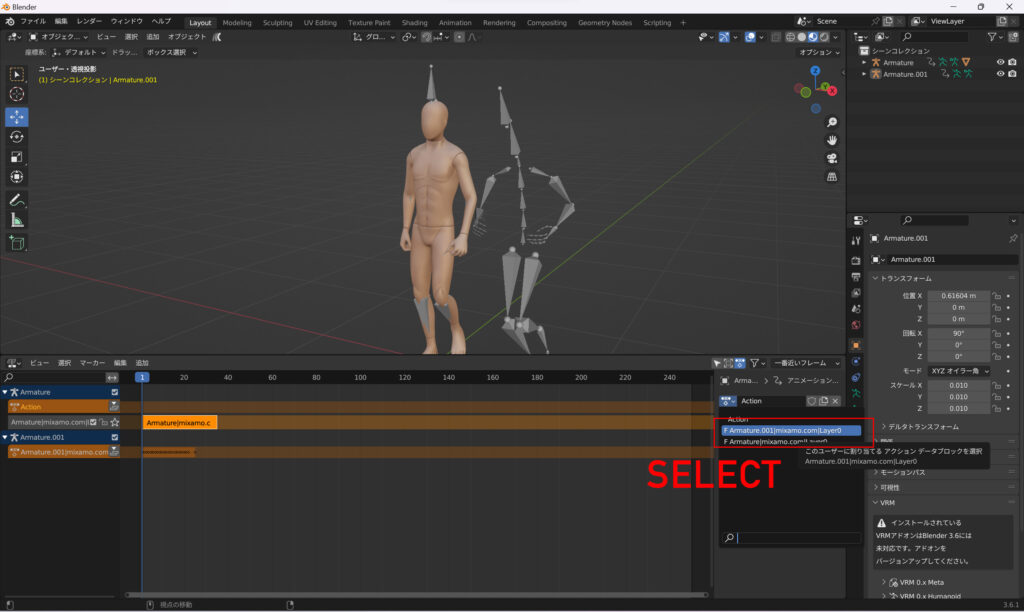Open the rotation mode dropdown (XYZ オイラー角)
Image resolution: width=1024 pixels, height=612 pixels.
coord(959,371)
